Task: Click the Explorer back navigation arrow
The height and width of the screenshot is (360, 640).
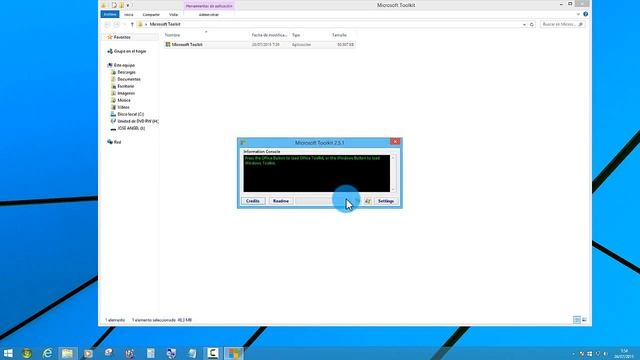Action: [x=107, y=24]
